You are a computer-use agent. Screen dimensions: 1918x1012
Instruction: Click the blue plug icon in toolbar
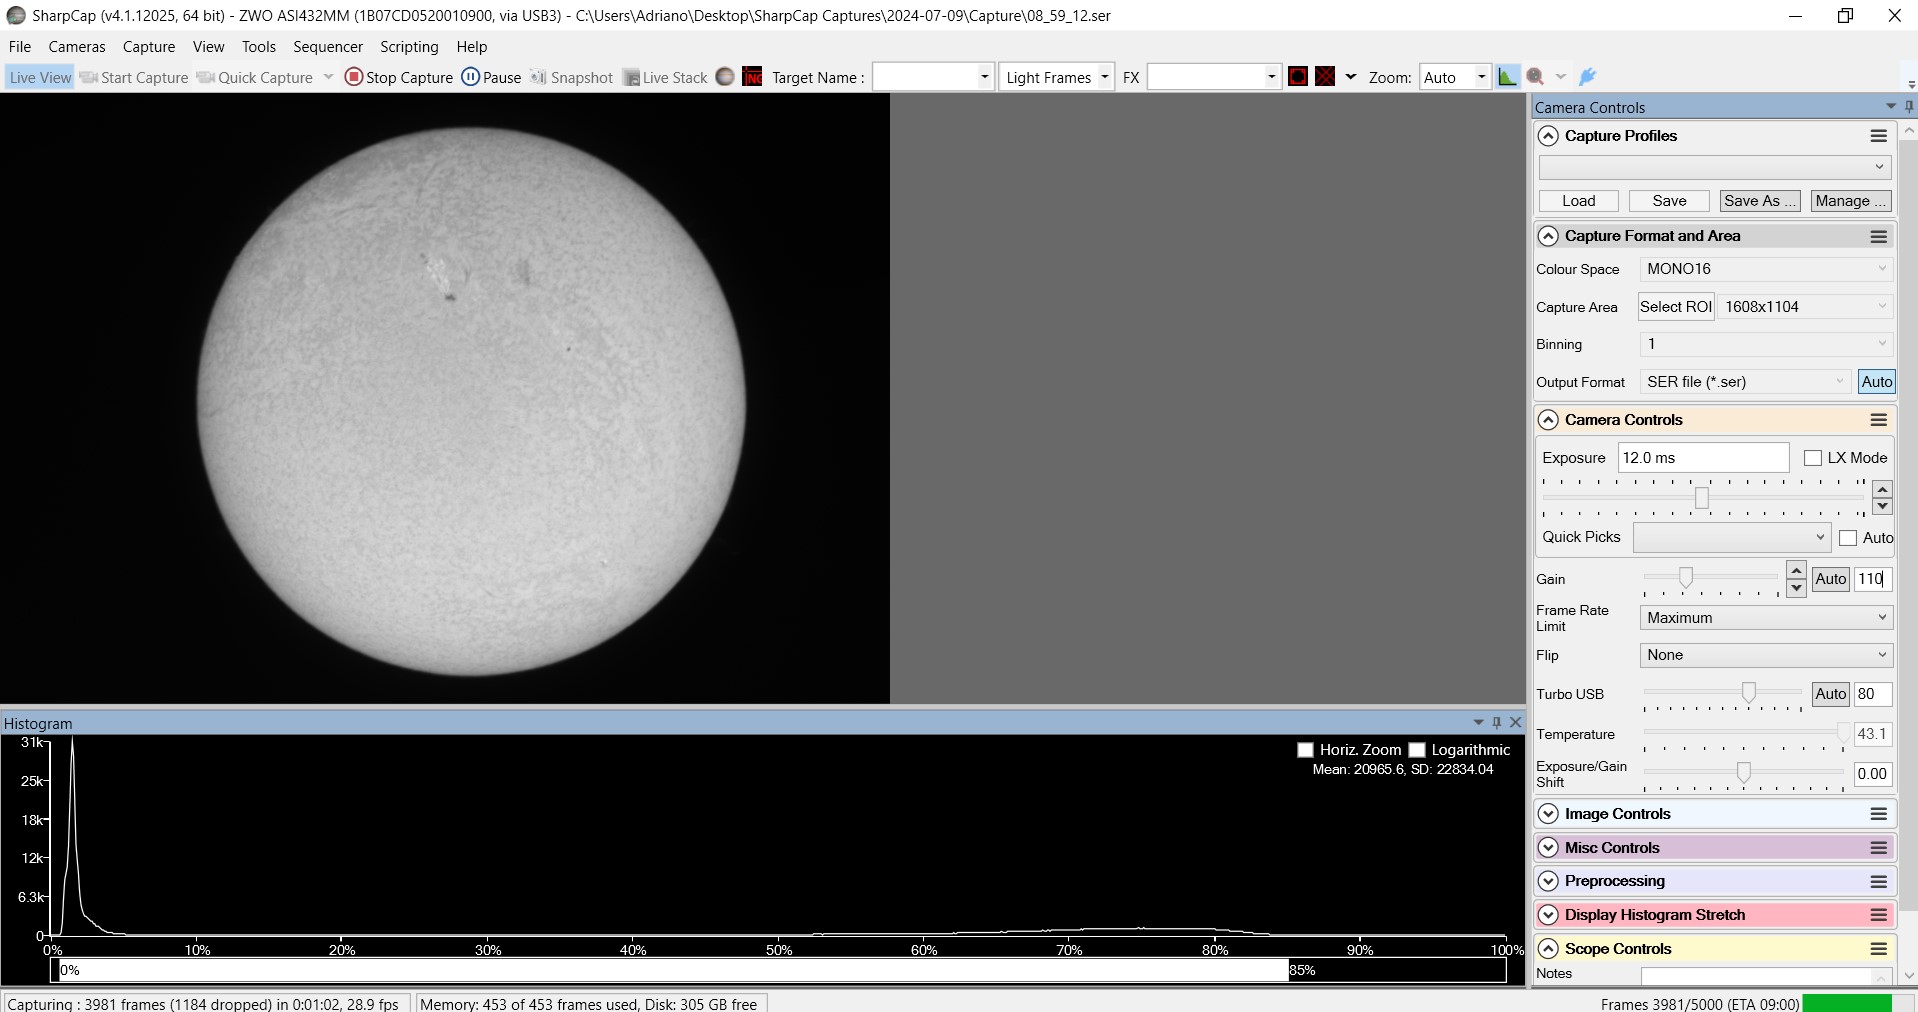[x=1587, y=77]
